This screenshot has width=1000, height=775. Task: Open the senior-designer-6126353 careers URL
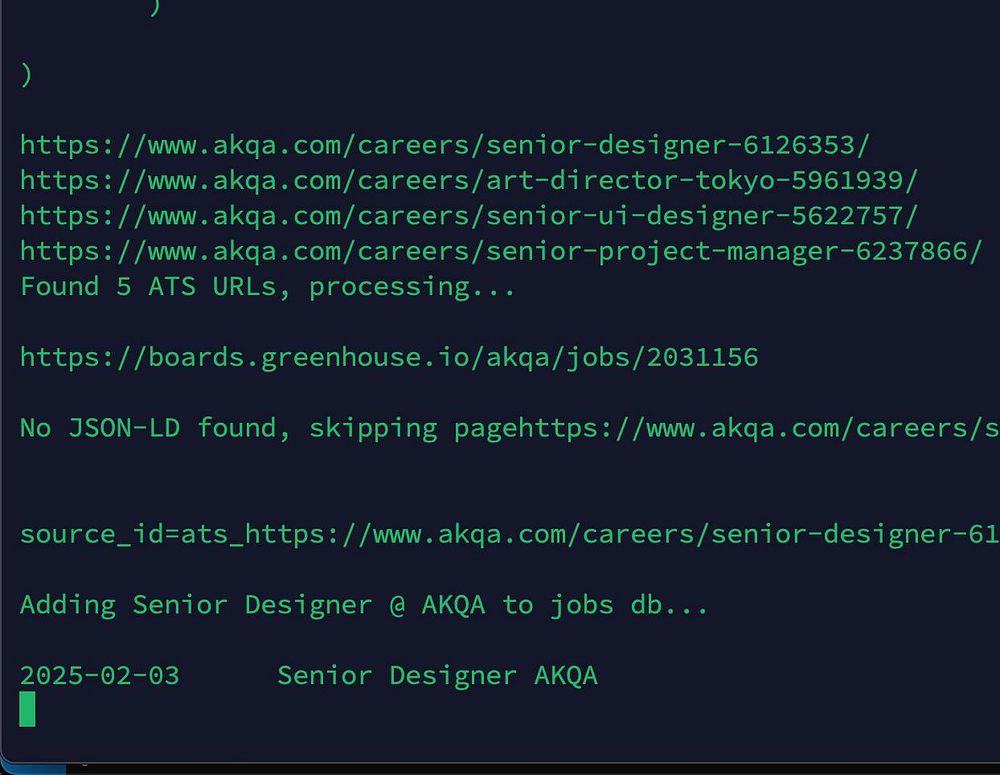(445, 145)
